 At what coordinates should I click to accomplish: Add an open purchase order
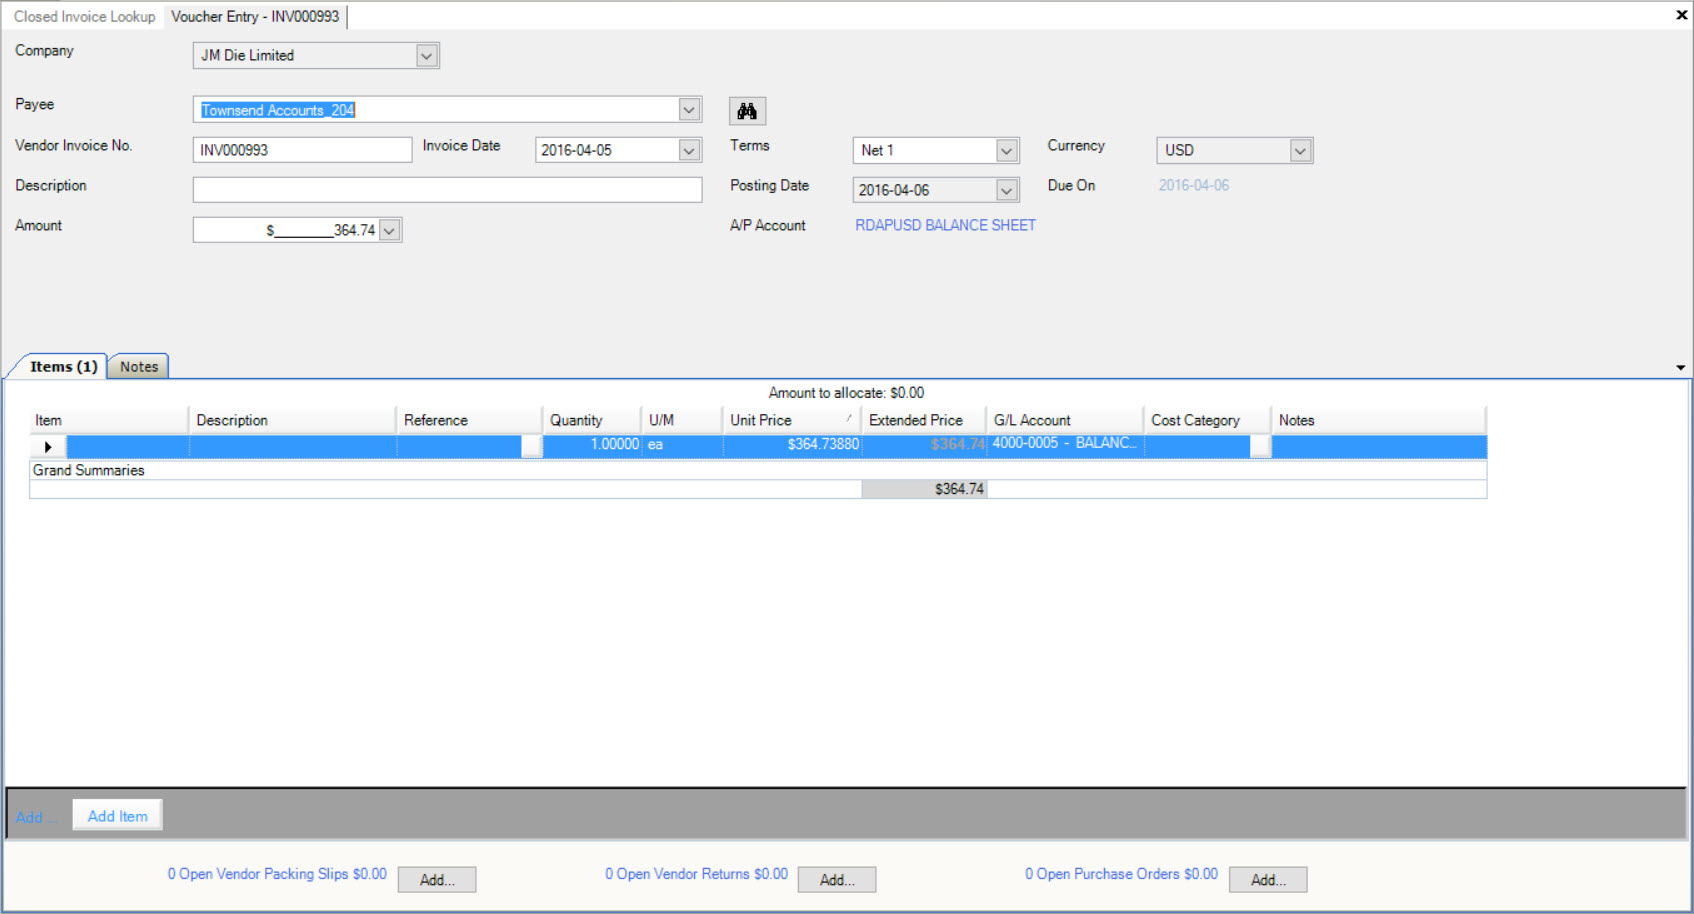coord(1268,880)
